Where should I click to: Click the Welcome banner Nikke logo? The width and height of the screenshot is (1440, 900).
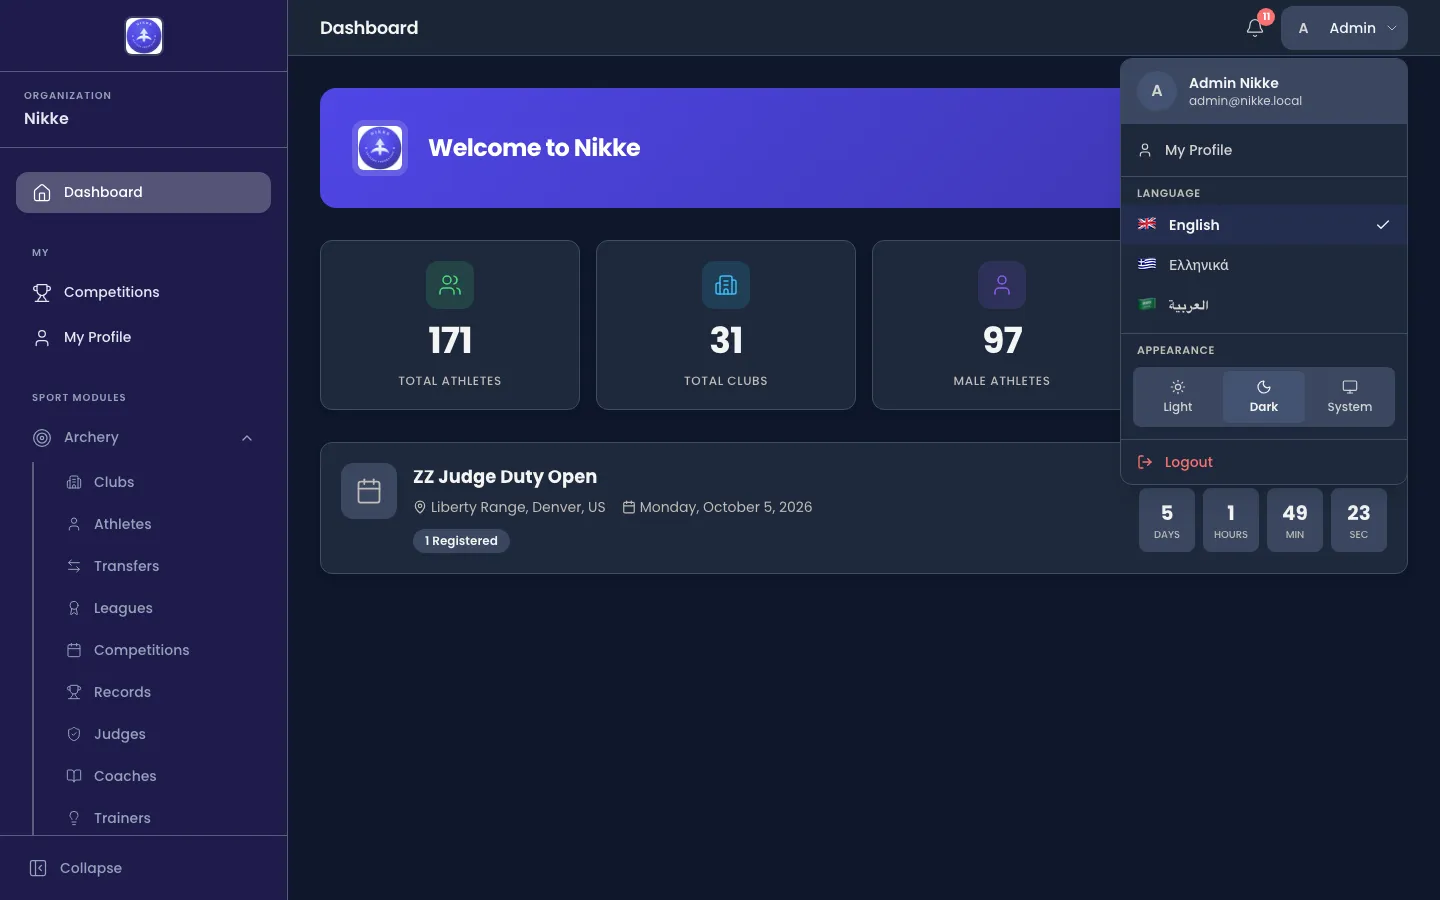[380, 148]
